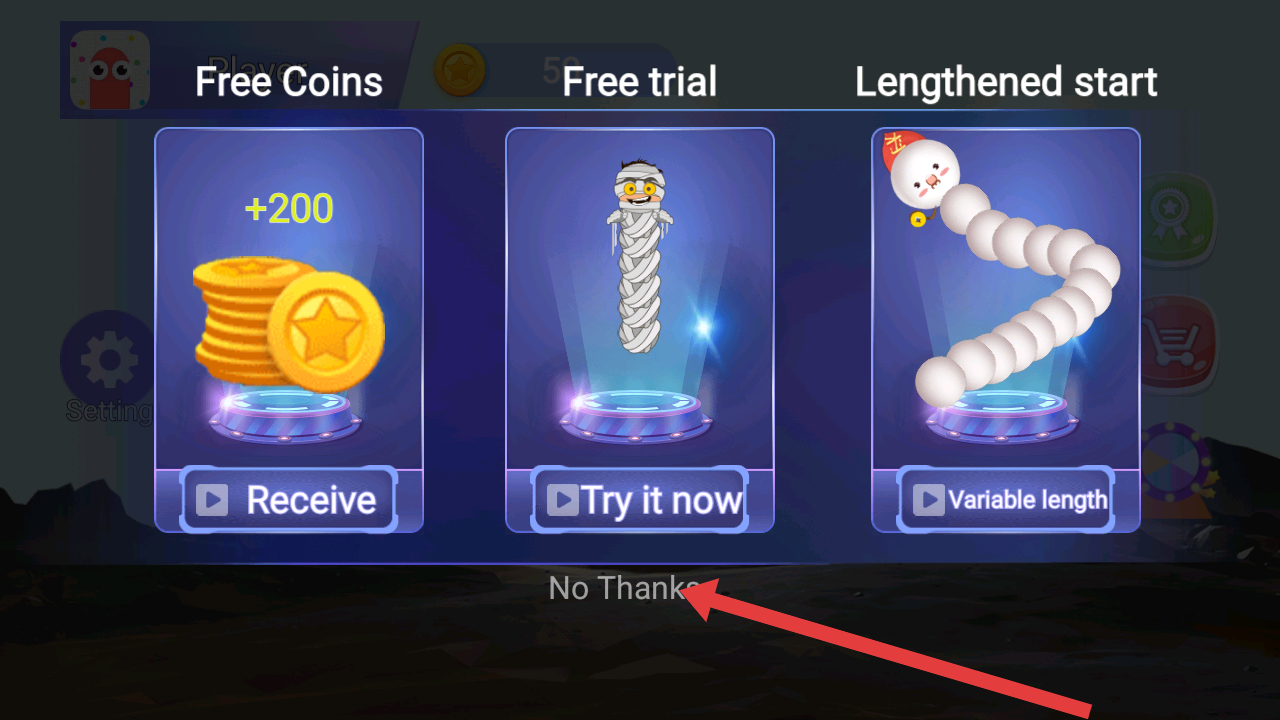Open the red shopping cart shop icon
Image resolution: width=1280 pixels, height=720 pixels.
[x=1177, y=343]
